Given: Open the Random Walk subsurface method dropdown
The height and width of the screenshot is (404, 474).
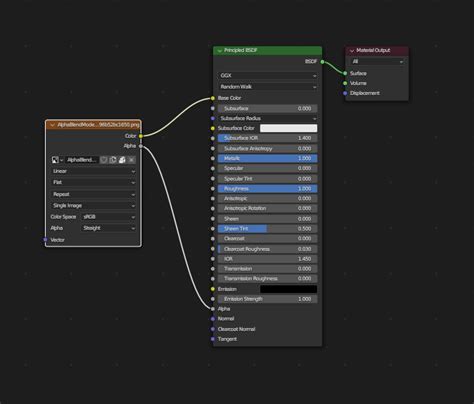Looking at the screenshot, I should pos(268,87).
